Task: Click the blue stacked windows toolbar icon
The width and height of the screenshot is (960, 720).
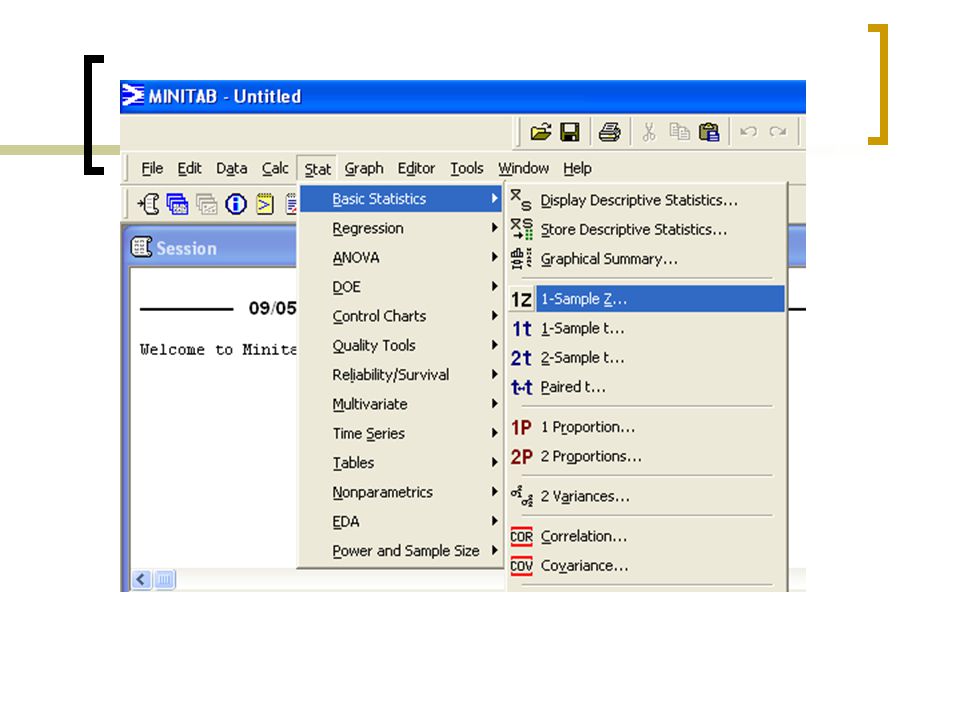Action: click(x=178, y=204)
